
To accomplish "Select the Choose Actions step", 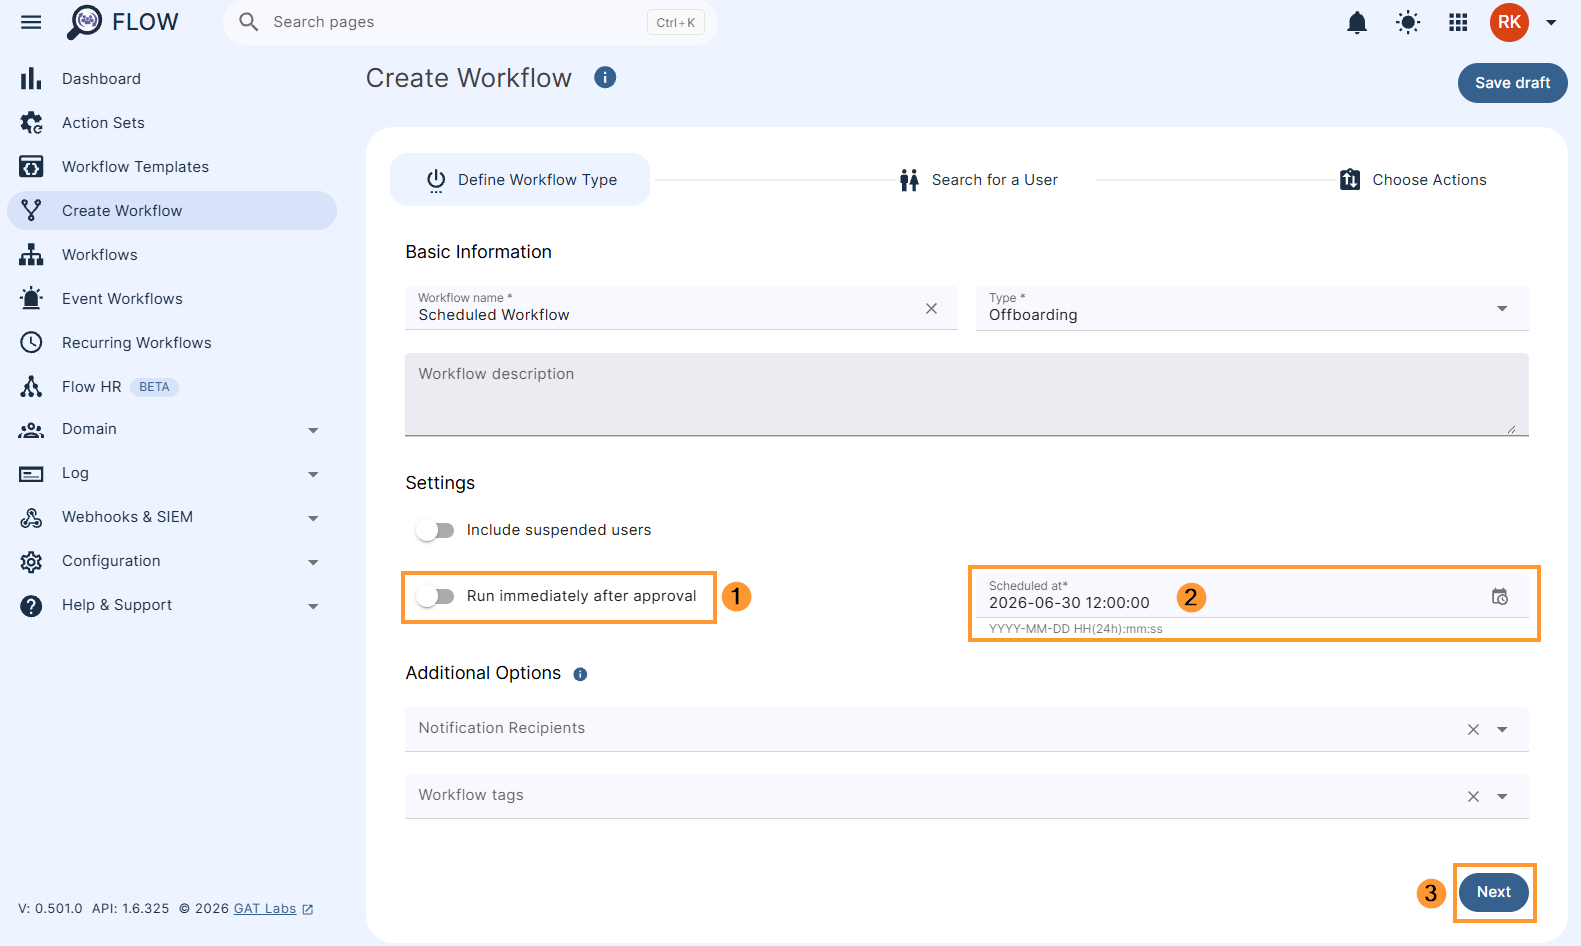I will click(1413, 180).
